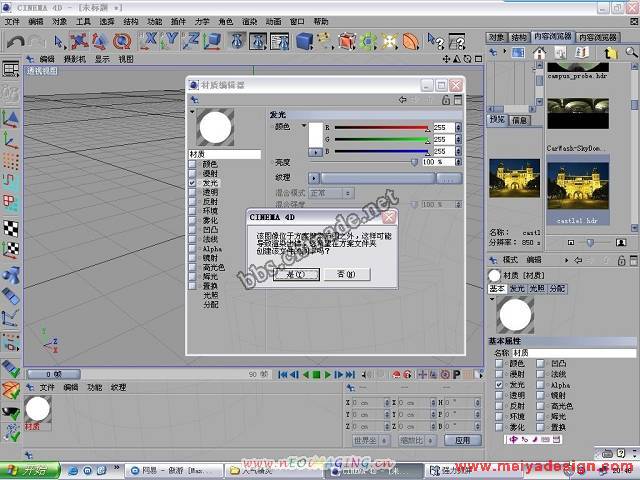This screenshot has height=480, width=640.
Task: Click the green array modeling icon
Action: click(x=368, y=42)
